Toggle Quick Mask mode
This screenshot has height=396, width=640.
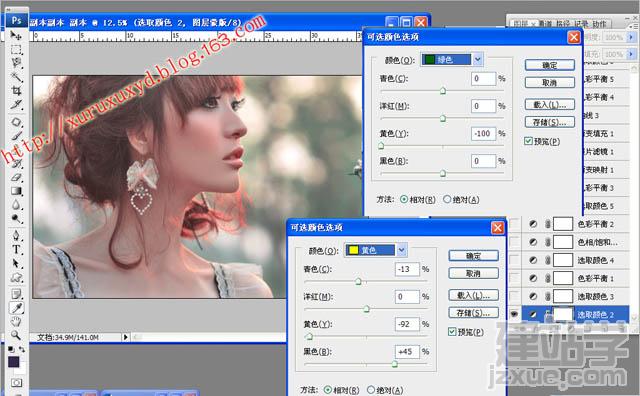tap(17, 383)
